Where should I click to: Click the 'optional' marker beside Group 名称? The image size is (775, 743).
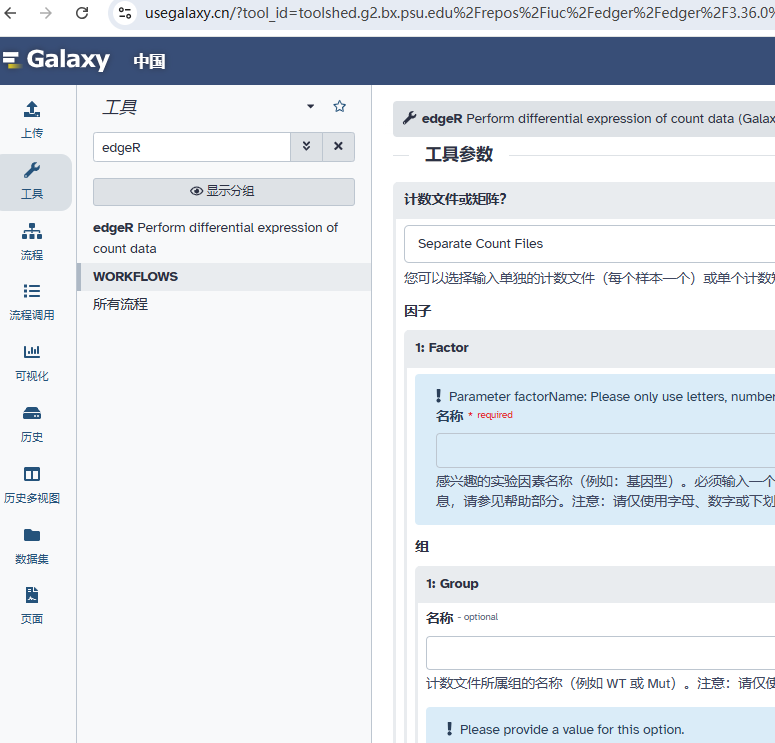480,617
